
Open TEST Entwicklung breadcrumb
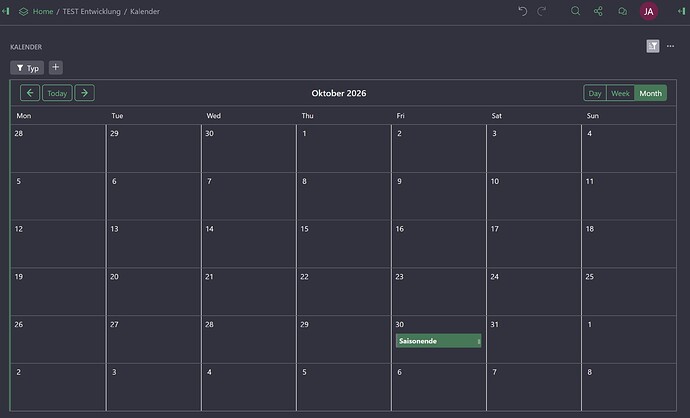[x=92, y=11]
